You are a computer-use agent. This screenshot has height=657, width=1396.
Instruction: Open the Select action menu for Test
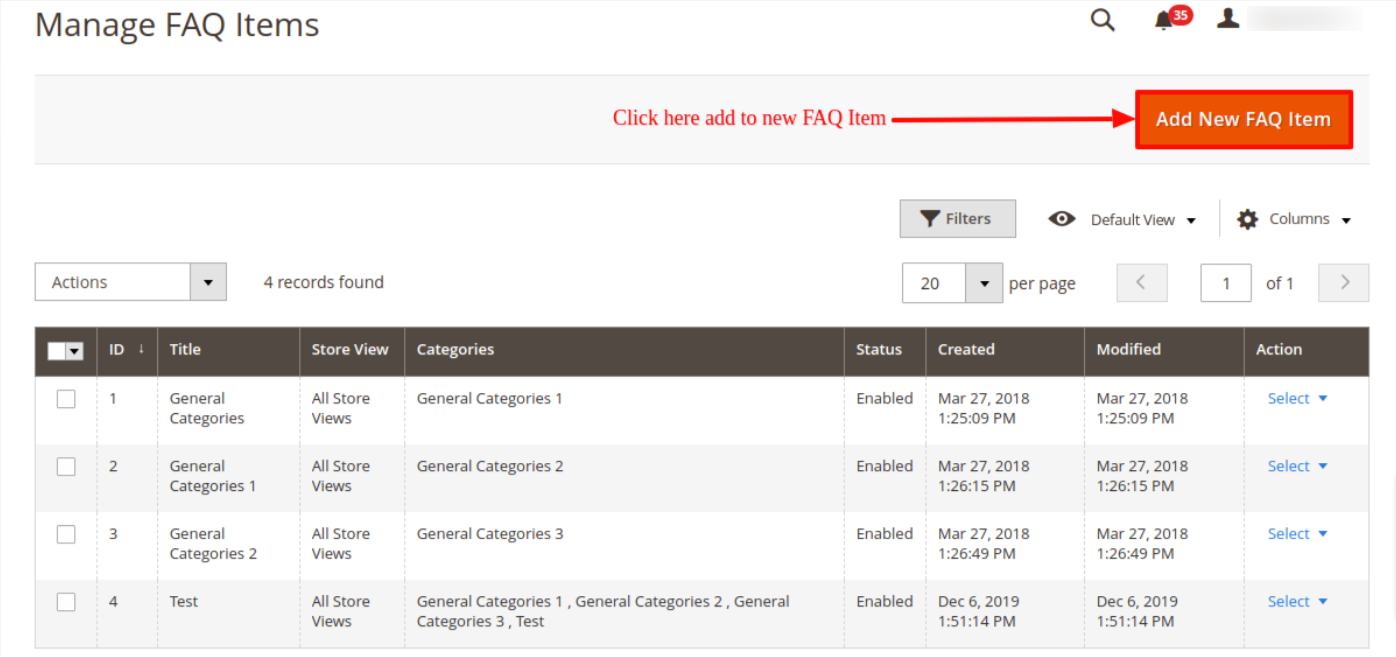point(1297,602)
